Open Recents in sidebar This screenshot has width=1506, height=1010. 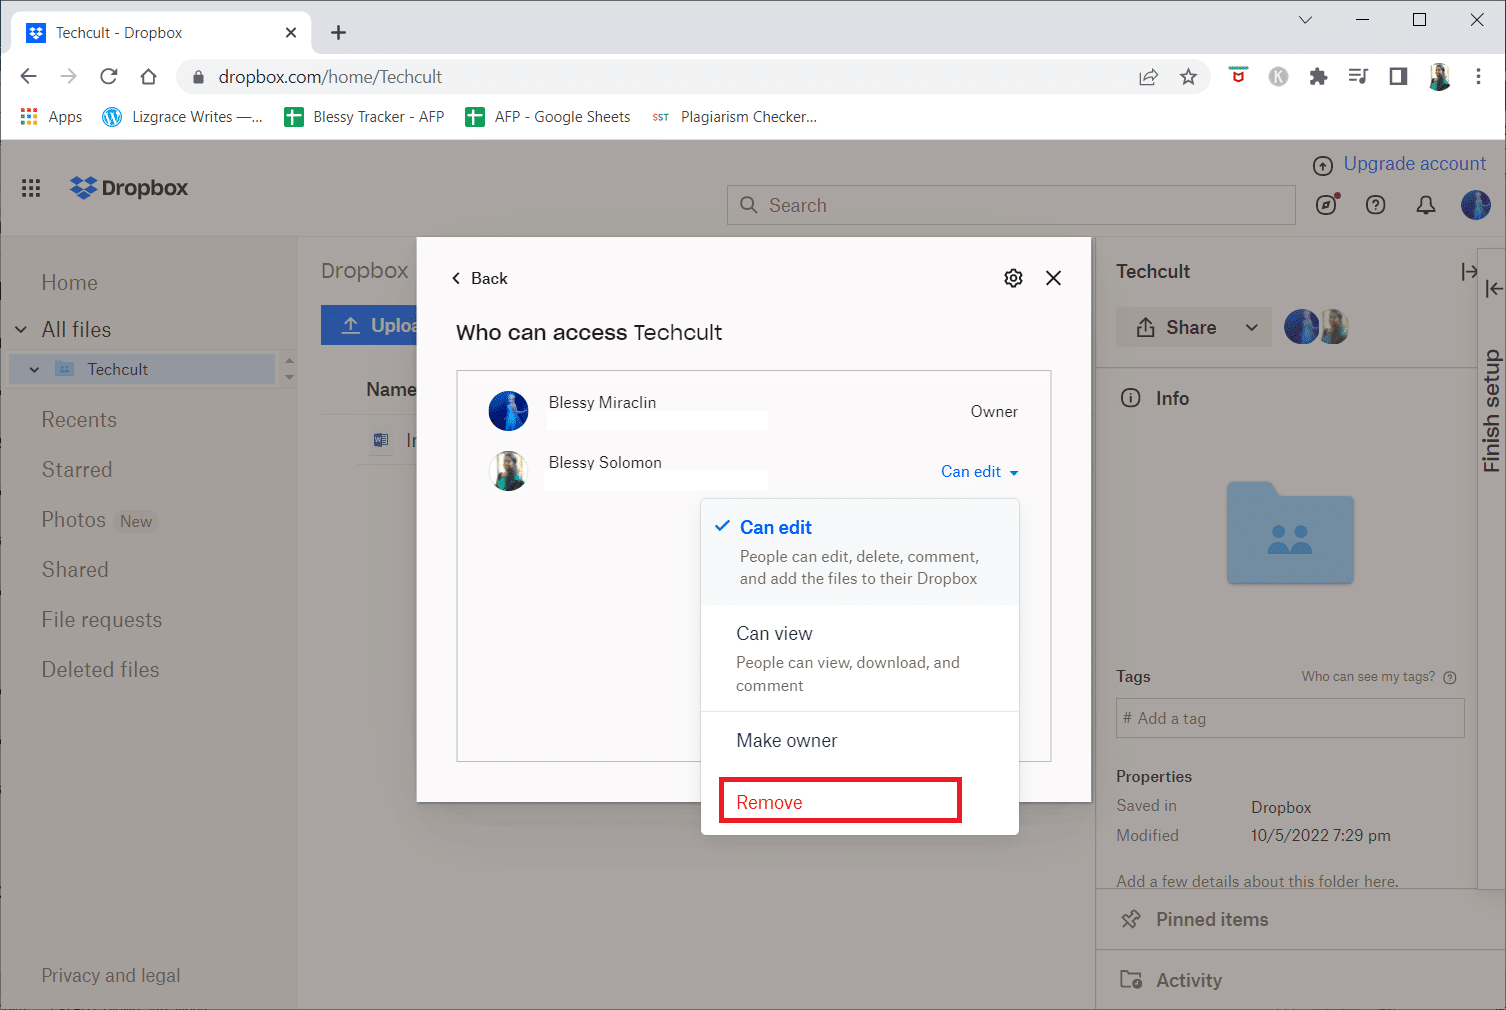pyautogui.click(x=79, y=420)
